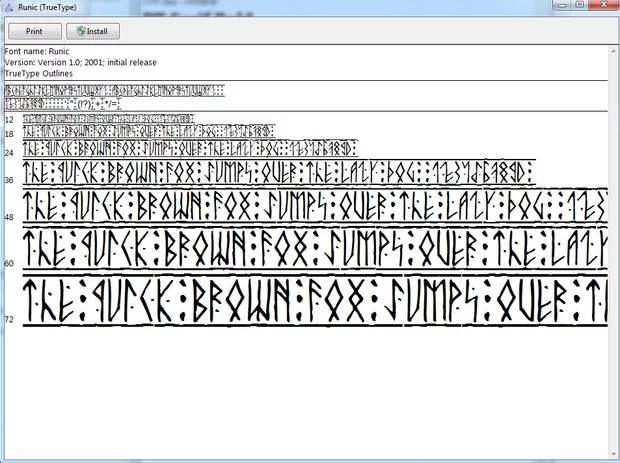Click the scrollbar down arrow

(x=612, y=455)
